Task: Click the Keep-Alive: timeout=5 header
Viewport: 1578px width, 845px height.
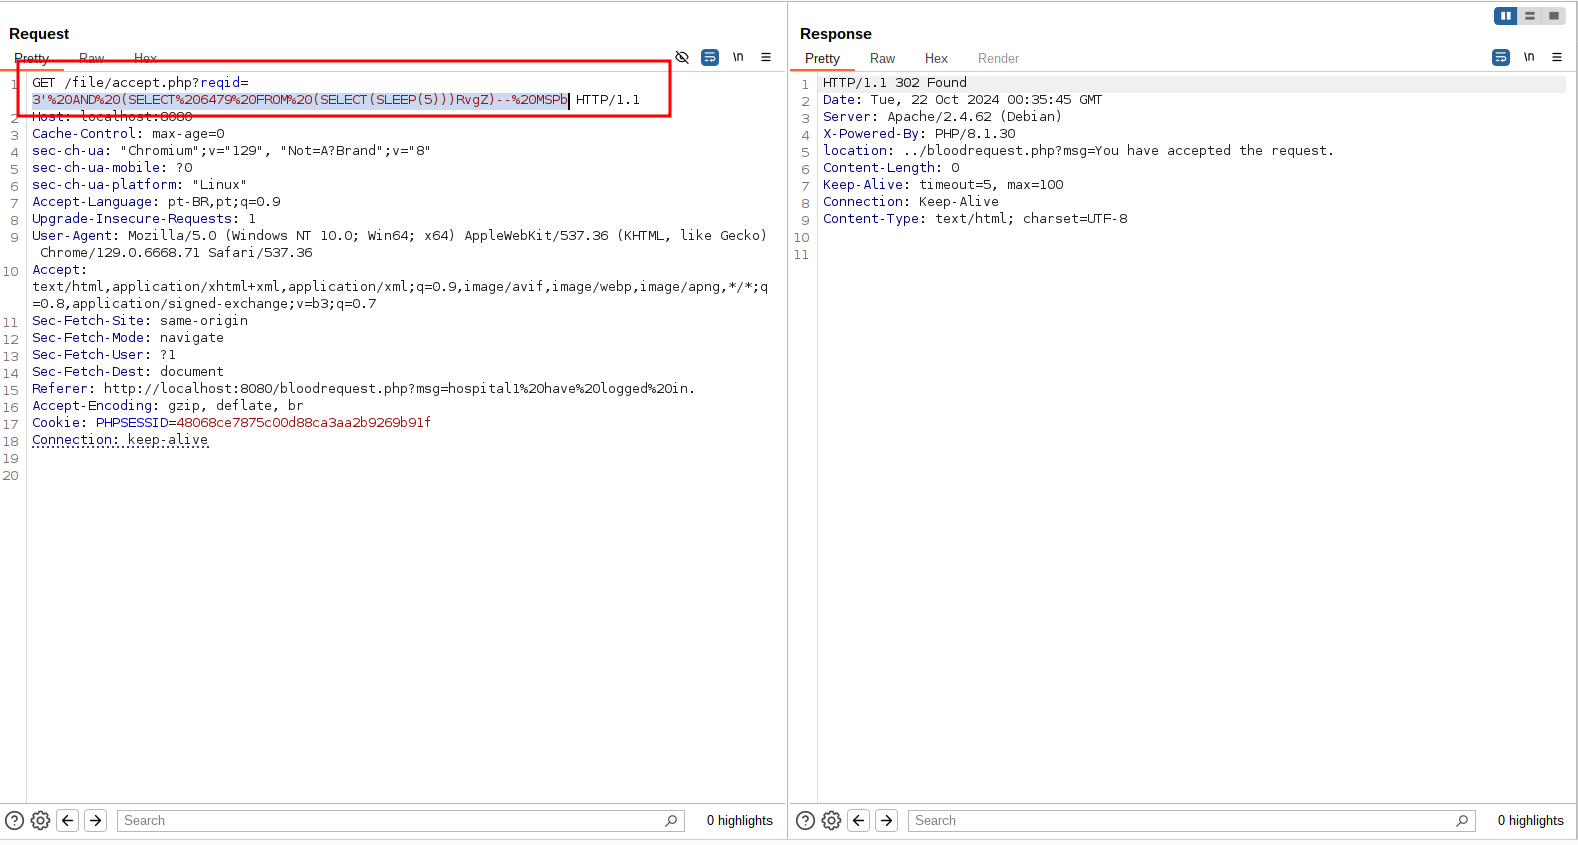Action: tap(943, 185)
